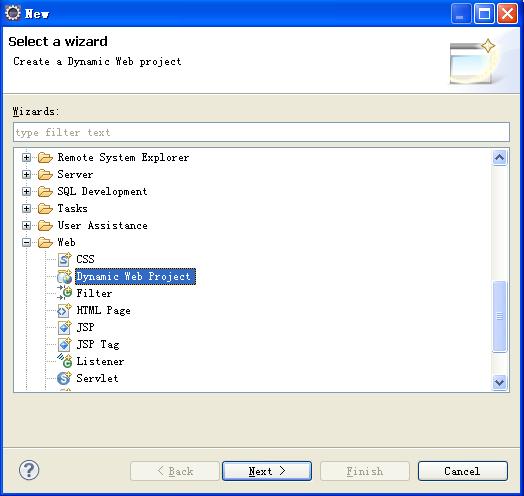This screenshot has width=524, height=496.
Task: Click the JSP Tag wizard icon
Action: 64,344
